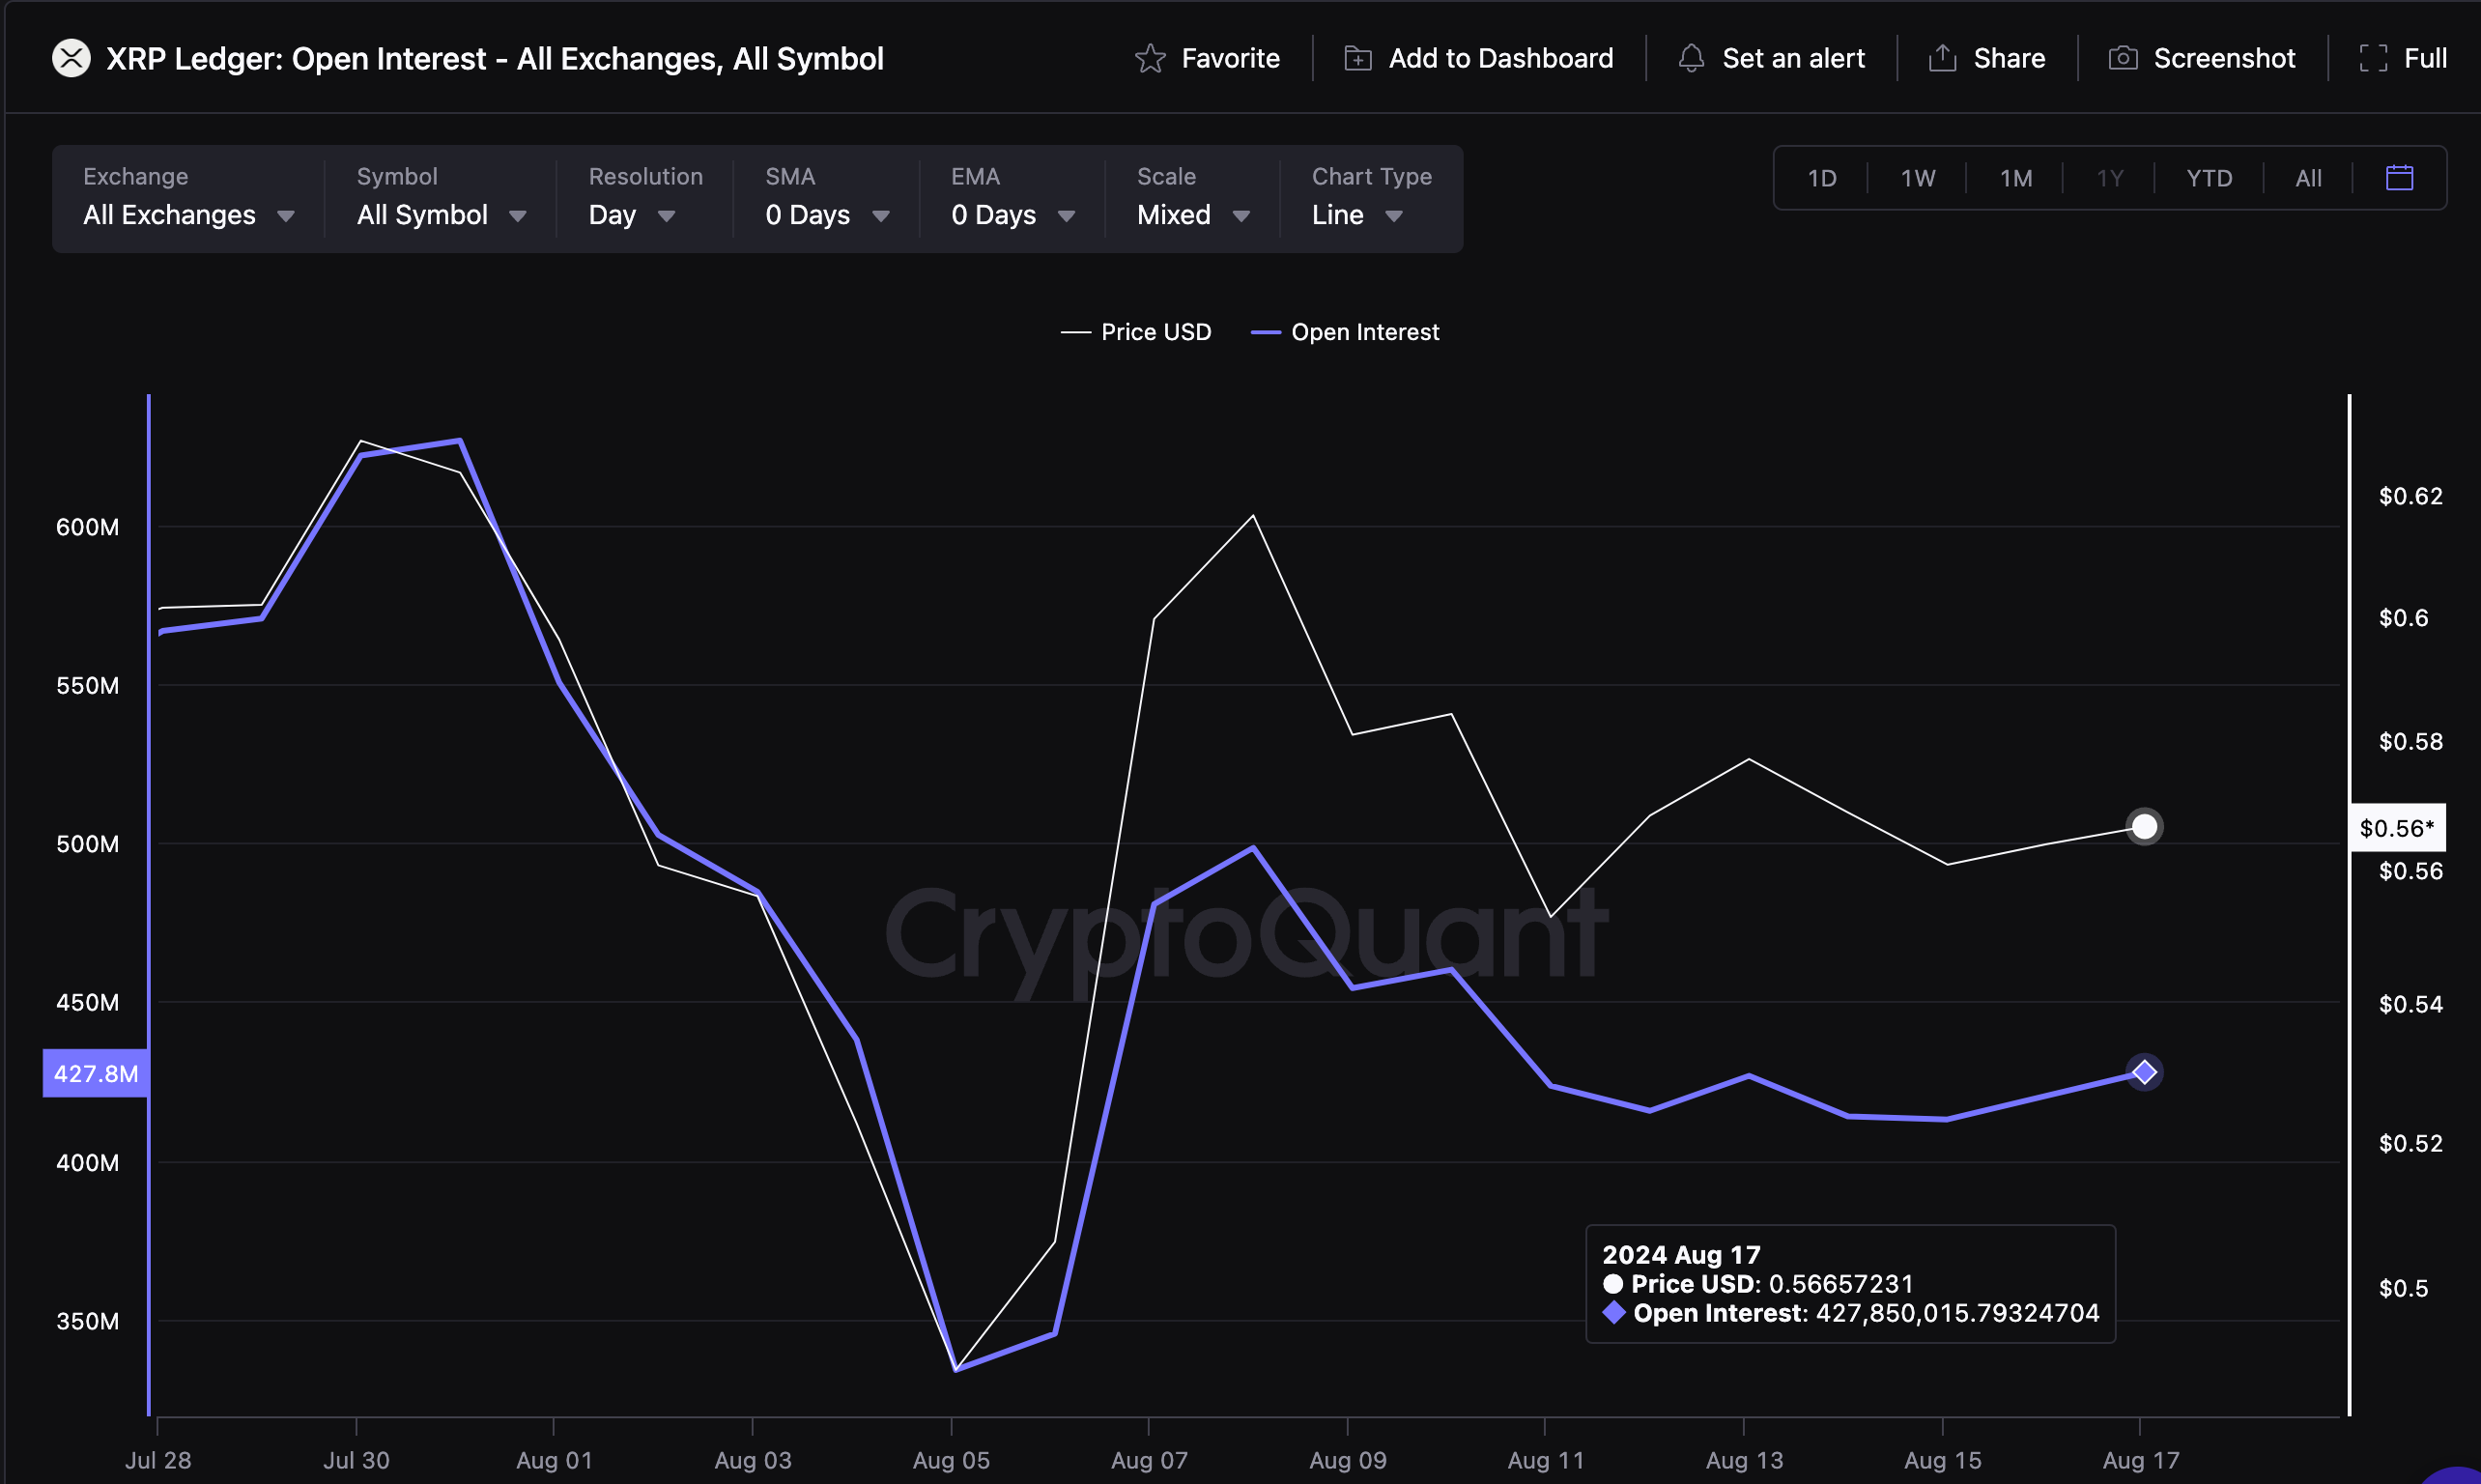Open the Exchange dropdown showing All Exchanges
This screenshot has height=1484, width=2481.
(188, 199)
